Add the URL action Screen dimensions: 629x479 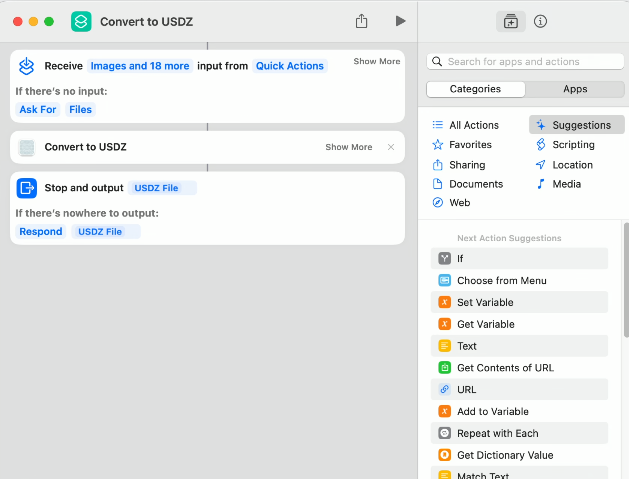519,390
